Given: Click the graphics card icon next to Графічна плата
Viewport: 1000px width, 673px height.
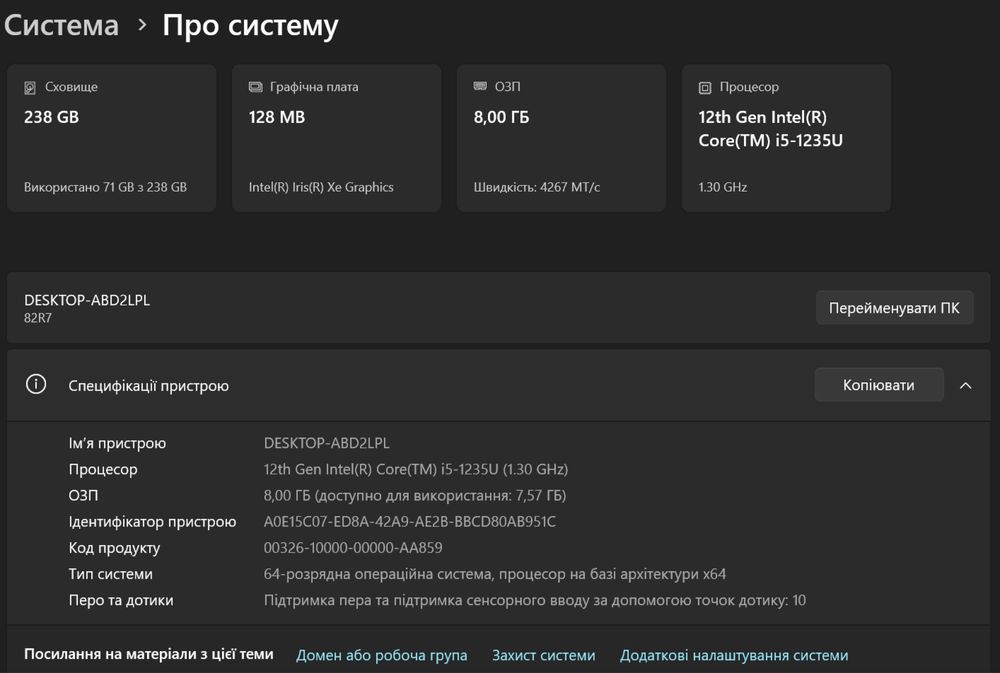Looking at the screenshot, I should [256, 87].
